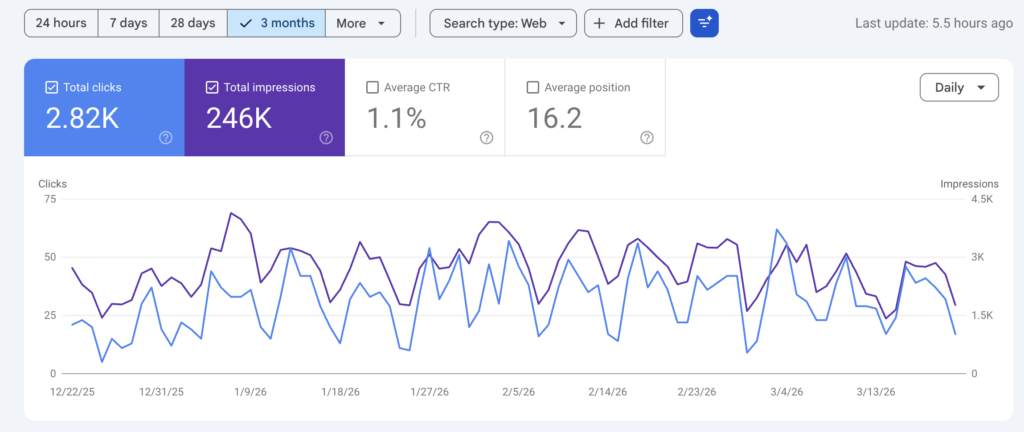Click the checkmark on 3 months
The image size is (1024, 432).
[x=245, y=23]
